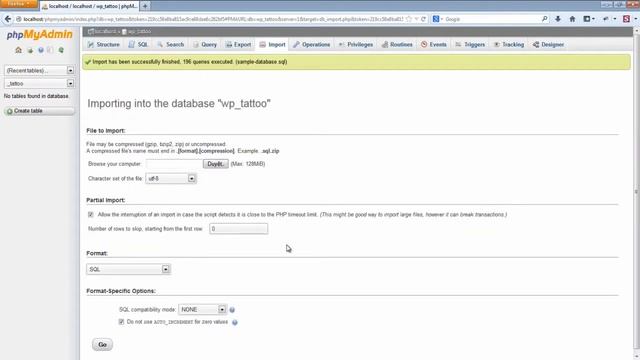This screenshot has width=640, height=360.
Task: Open the Privileges tab
Action: (356, 44)
